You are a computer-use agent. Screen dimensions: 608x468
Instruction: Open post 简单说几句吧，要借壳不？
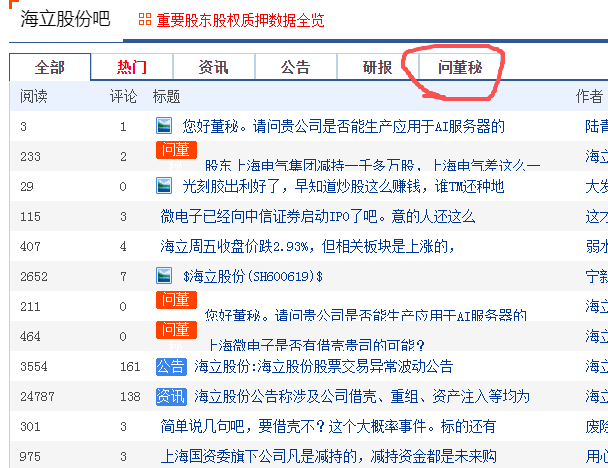(x=328, y=427)
